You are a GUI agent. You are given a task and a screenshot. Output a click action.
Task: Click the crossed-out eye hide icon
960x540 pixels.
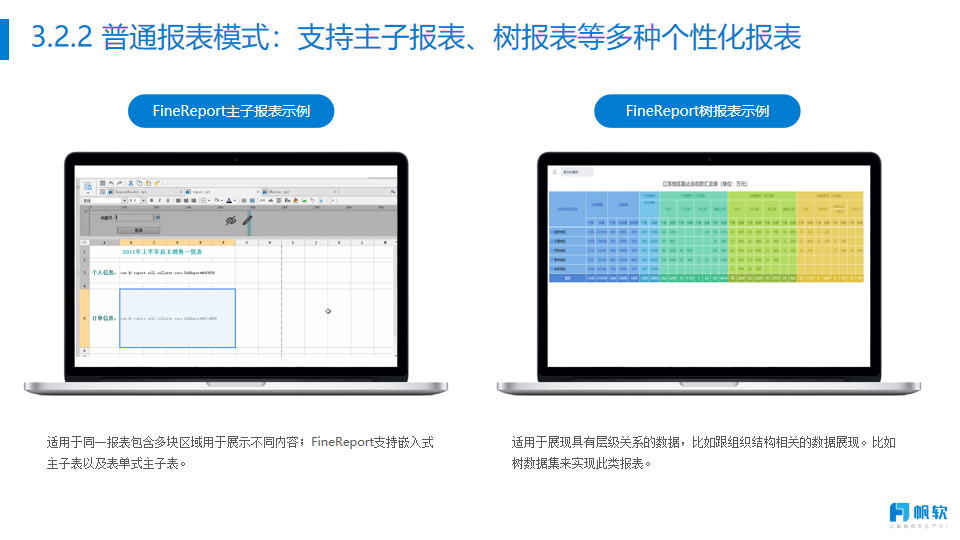click(231, 220)
